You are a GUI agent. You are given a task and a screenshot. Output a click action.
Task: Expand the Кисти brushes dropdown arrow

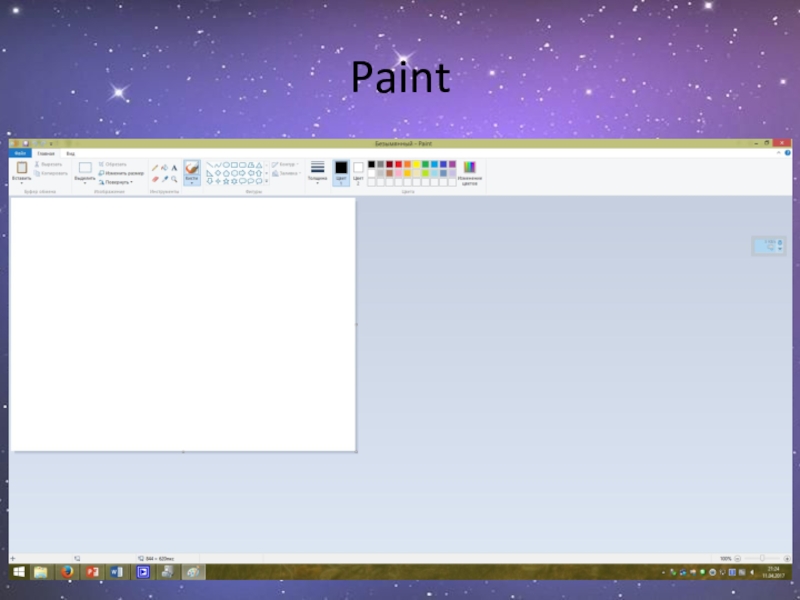[x=192, y=183]
